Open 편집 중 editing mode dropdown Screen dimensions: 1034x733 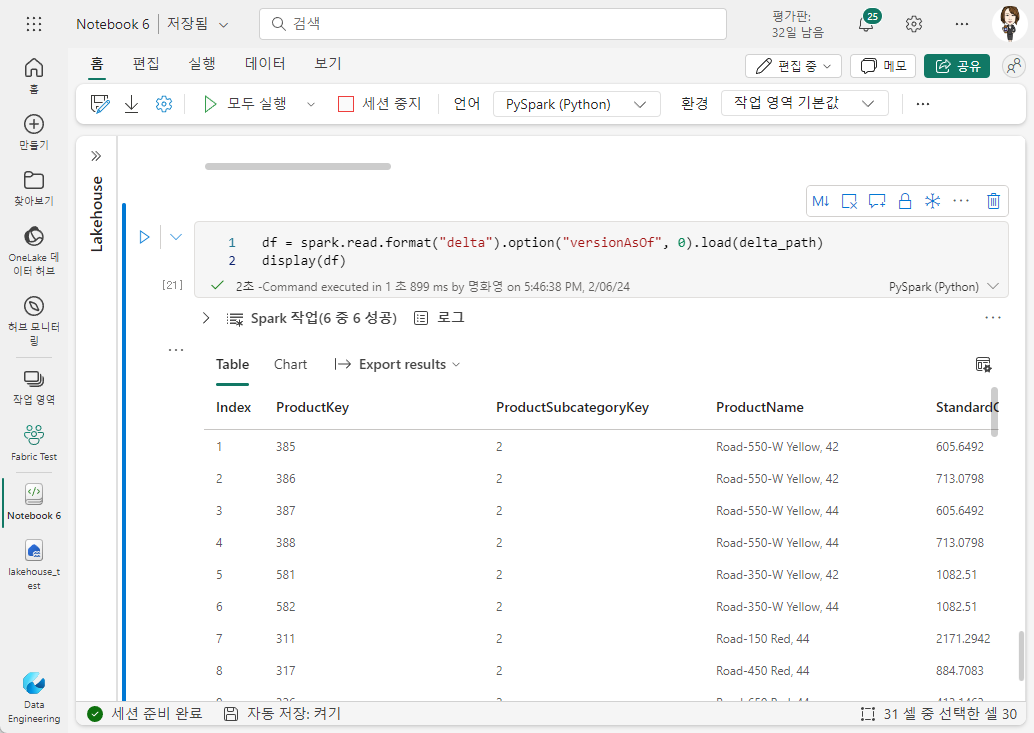click(x=793, y=66)
